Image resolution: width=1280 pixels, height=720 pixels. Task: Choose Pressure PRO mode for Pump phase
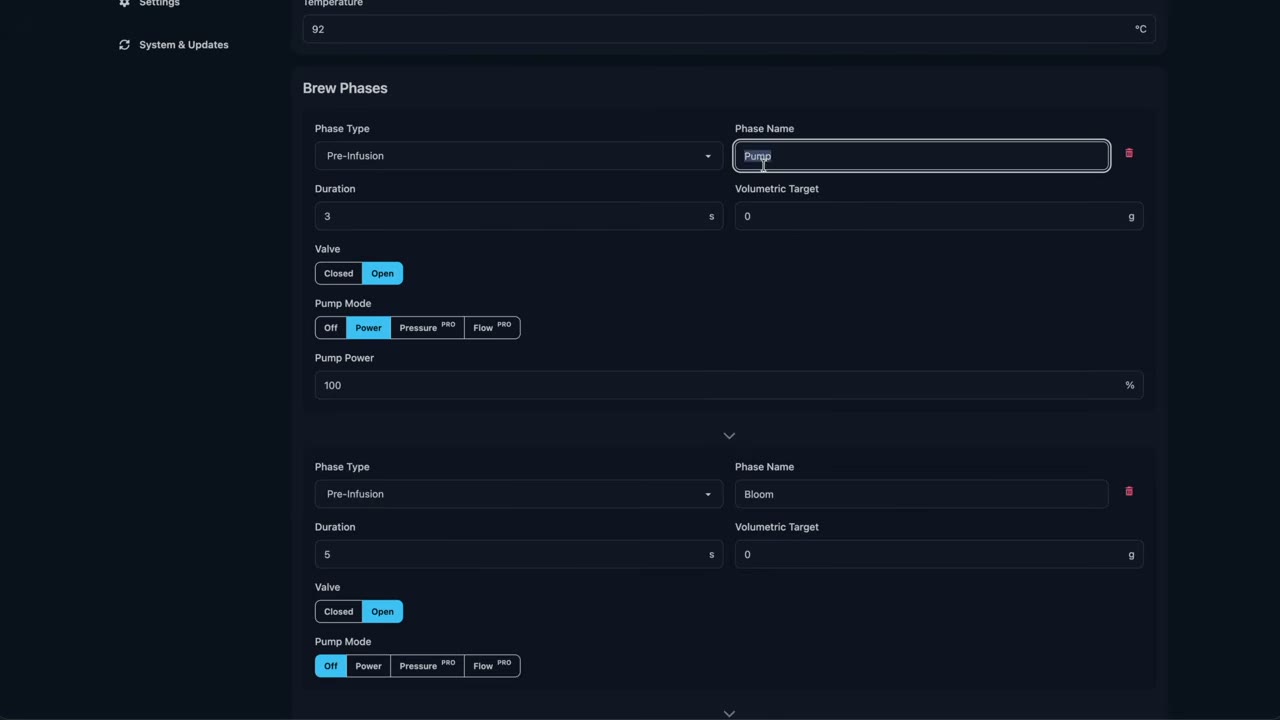point(427,328)
